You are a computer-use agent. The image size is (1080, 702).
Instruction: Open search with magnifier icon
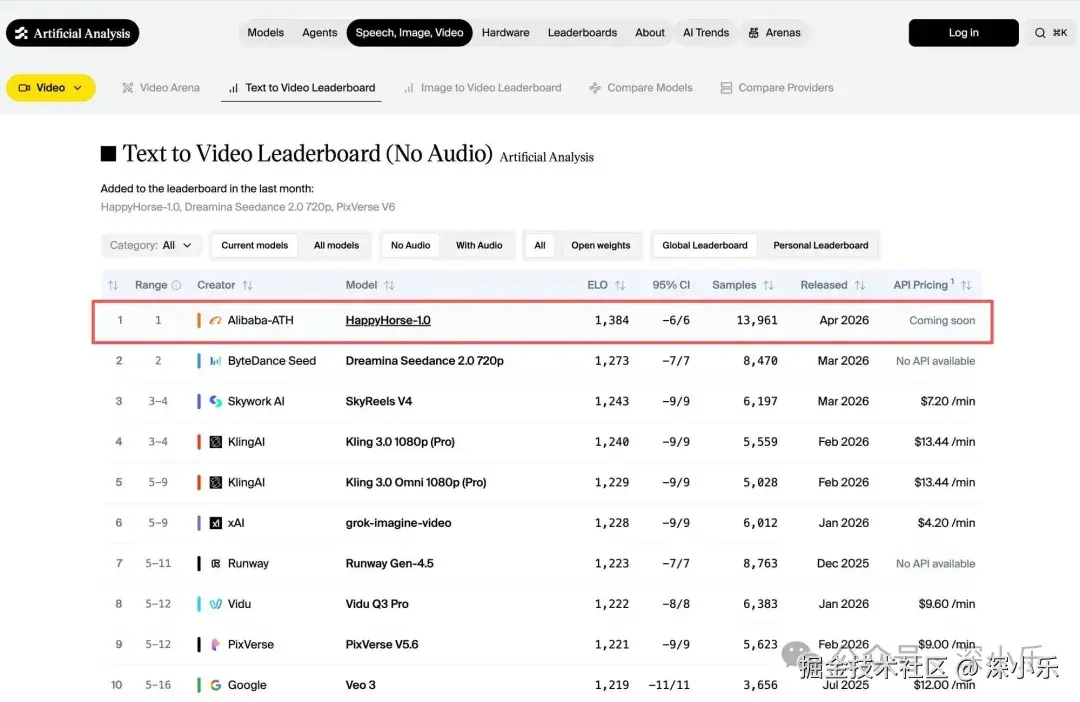(1050, 33)
